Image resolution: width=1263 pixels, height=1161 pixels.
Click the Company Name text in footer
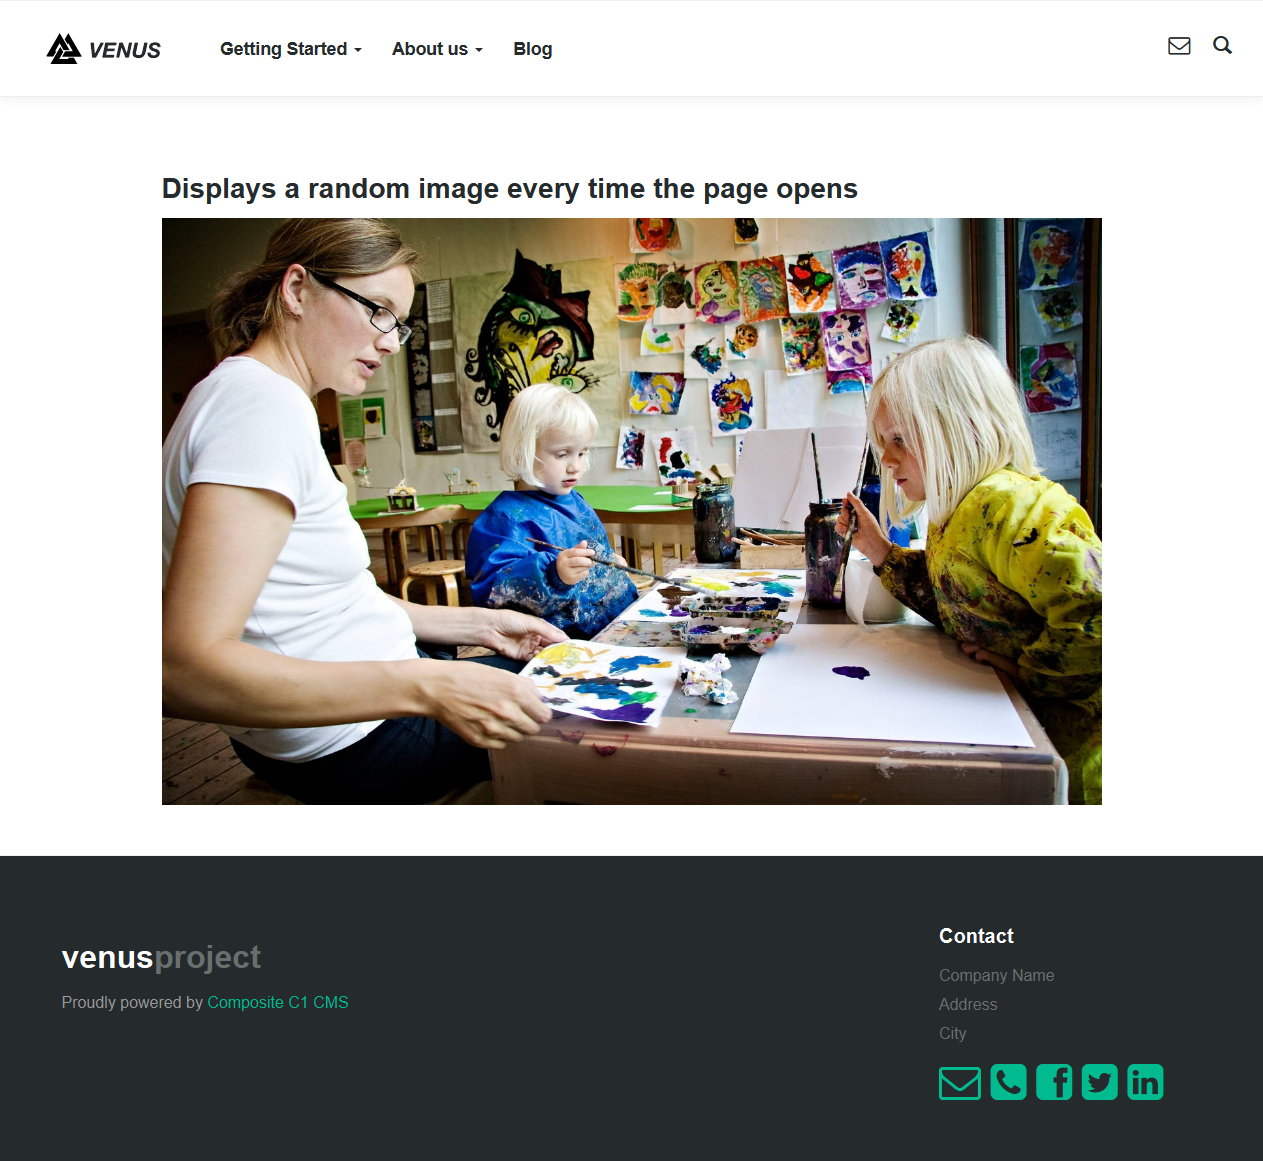point(996,975)
